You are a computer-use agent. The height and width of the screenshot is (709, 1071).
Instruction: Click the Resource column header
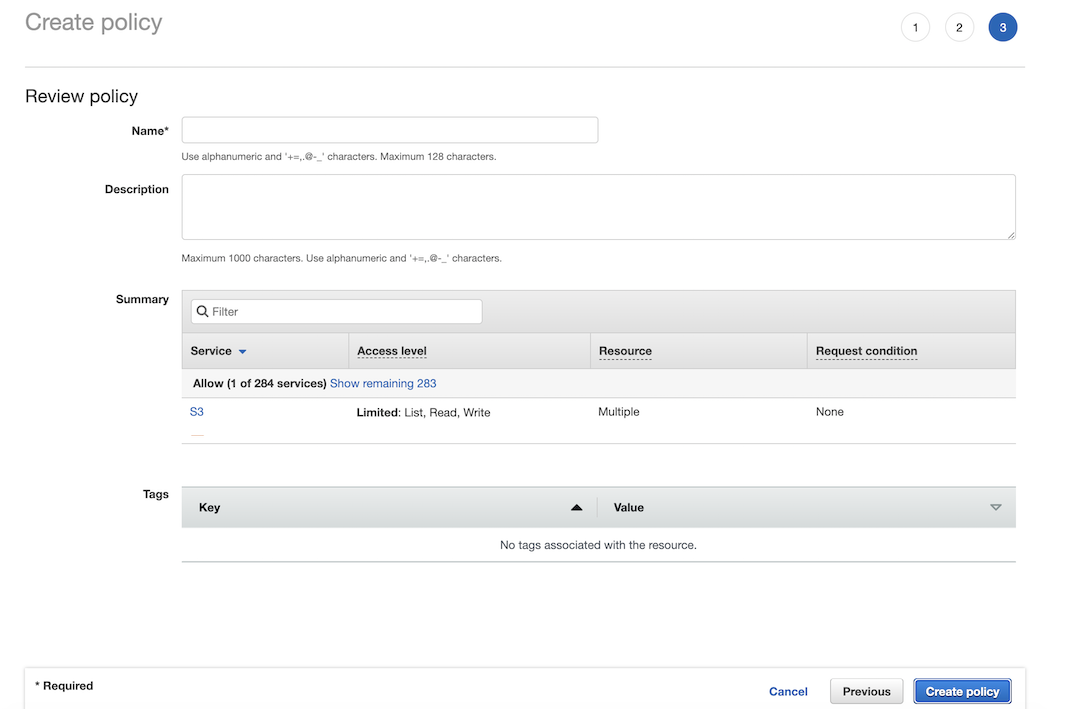click(x=625, y=351)
